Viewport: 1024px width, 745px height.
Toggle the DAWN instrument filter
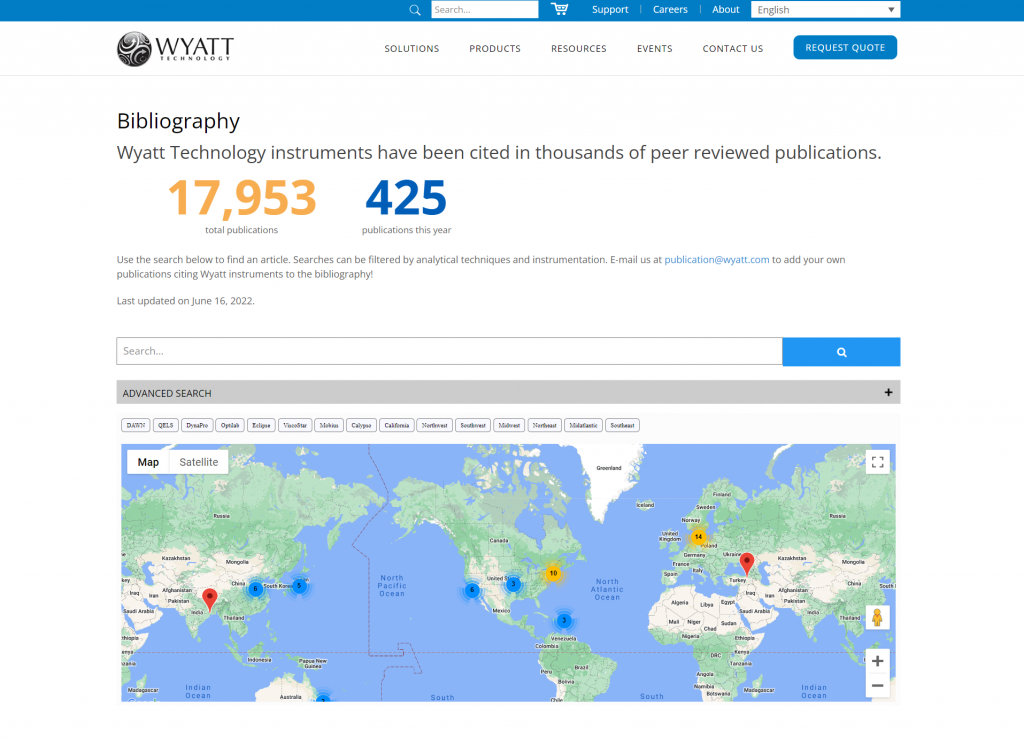(x=136, y=425)
